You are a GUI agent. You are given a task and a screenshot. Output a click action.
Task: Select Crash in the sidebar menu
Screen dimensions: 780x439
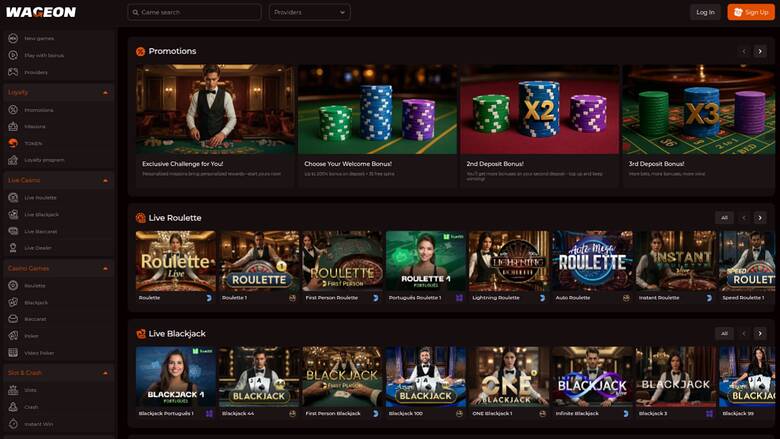(31, 407)
